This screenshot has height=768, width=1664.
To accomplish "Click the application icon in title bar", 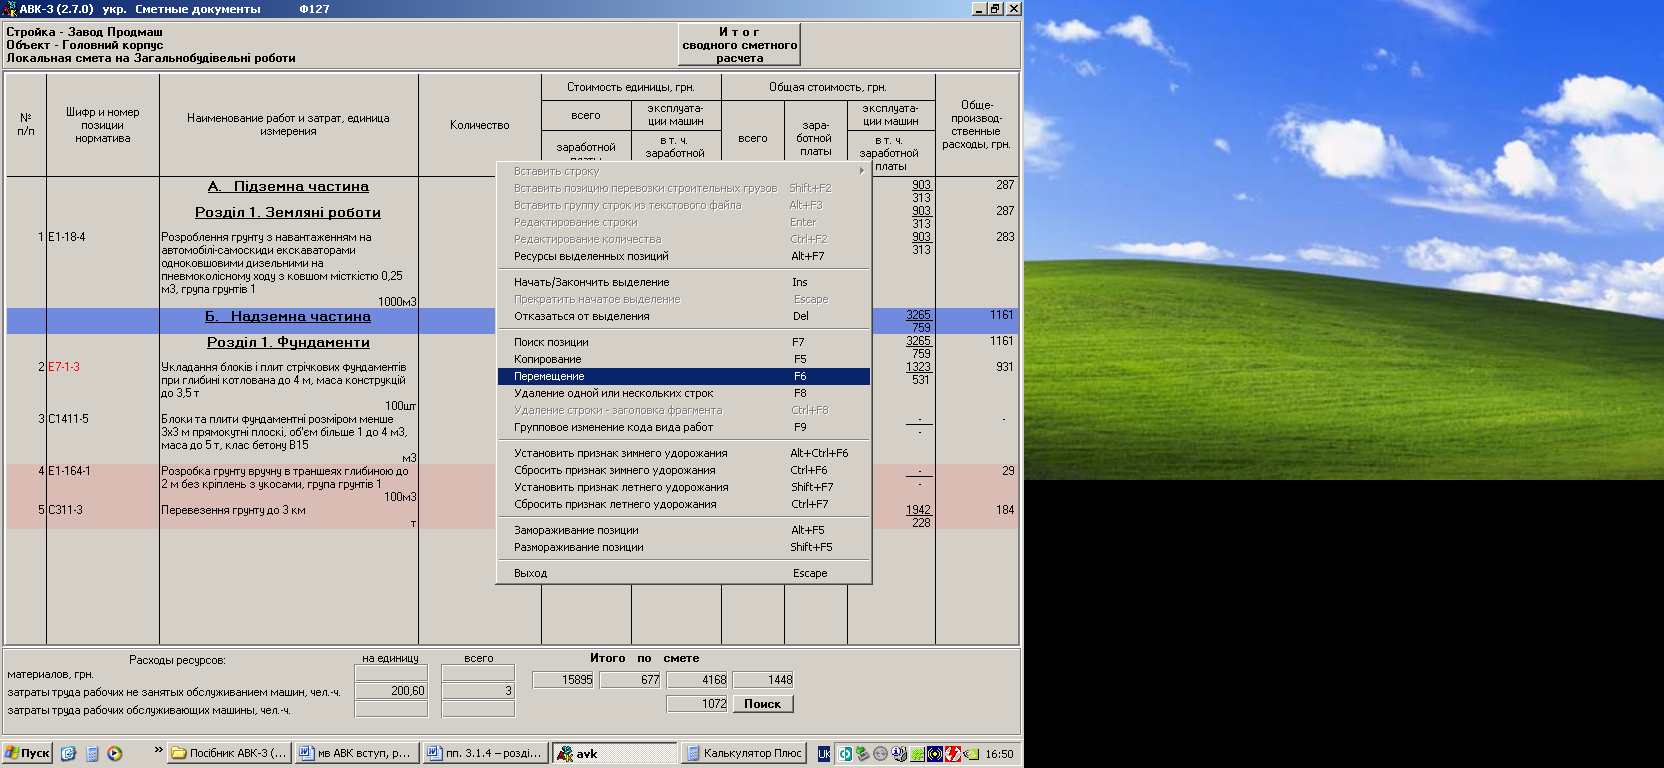I will 10,8.
